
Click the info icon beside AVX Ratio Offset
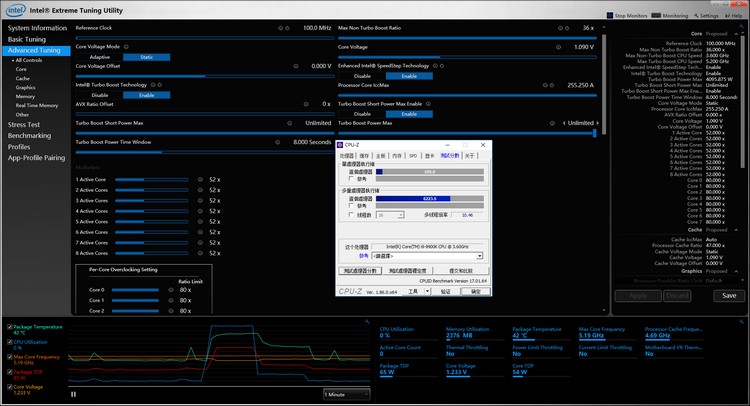(x=306, y=104)
